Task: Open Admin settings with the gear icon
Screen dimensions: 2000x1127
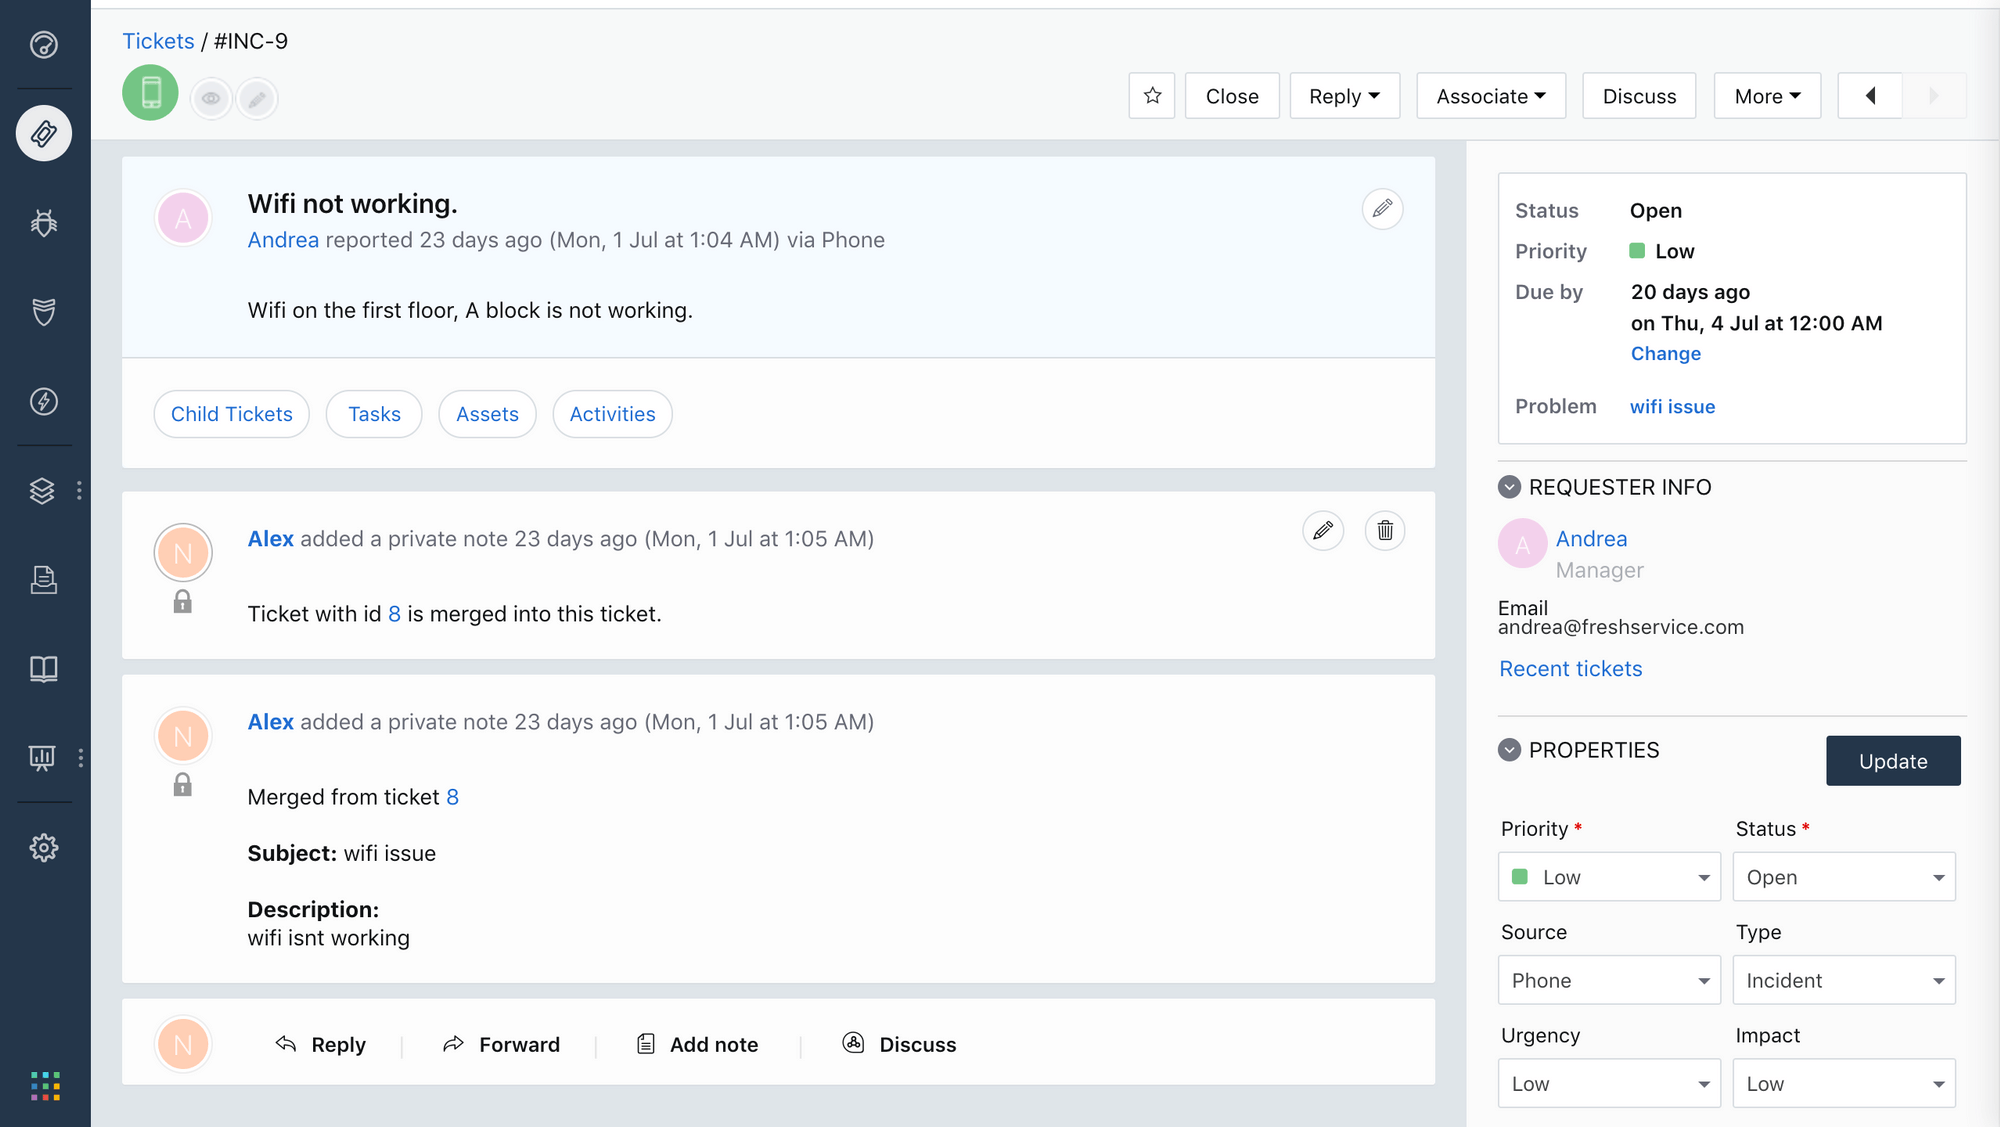Action: (43, 847)
